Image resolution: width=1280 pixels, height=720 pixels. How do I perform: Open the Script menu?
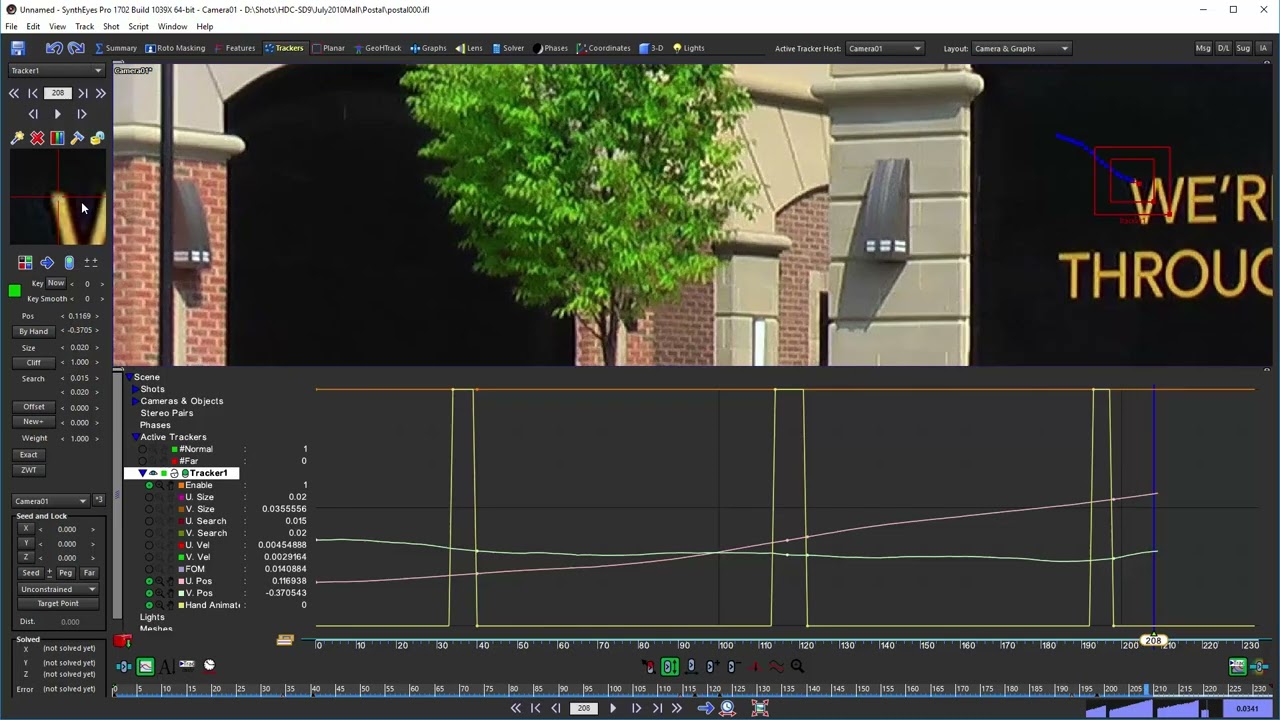tap(138, 27)
